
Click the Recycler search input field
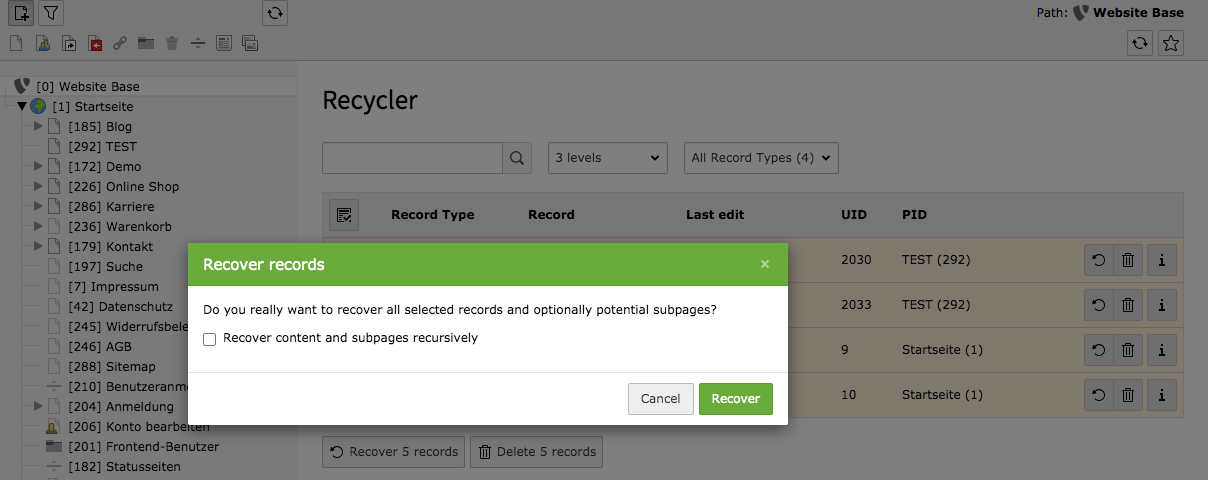click(412, 158)
